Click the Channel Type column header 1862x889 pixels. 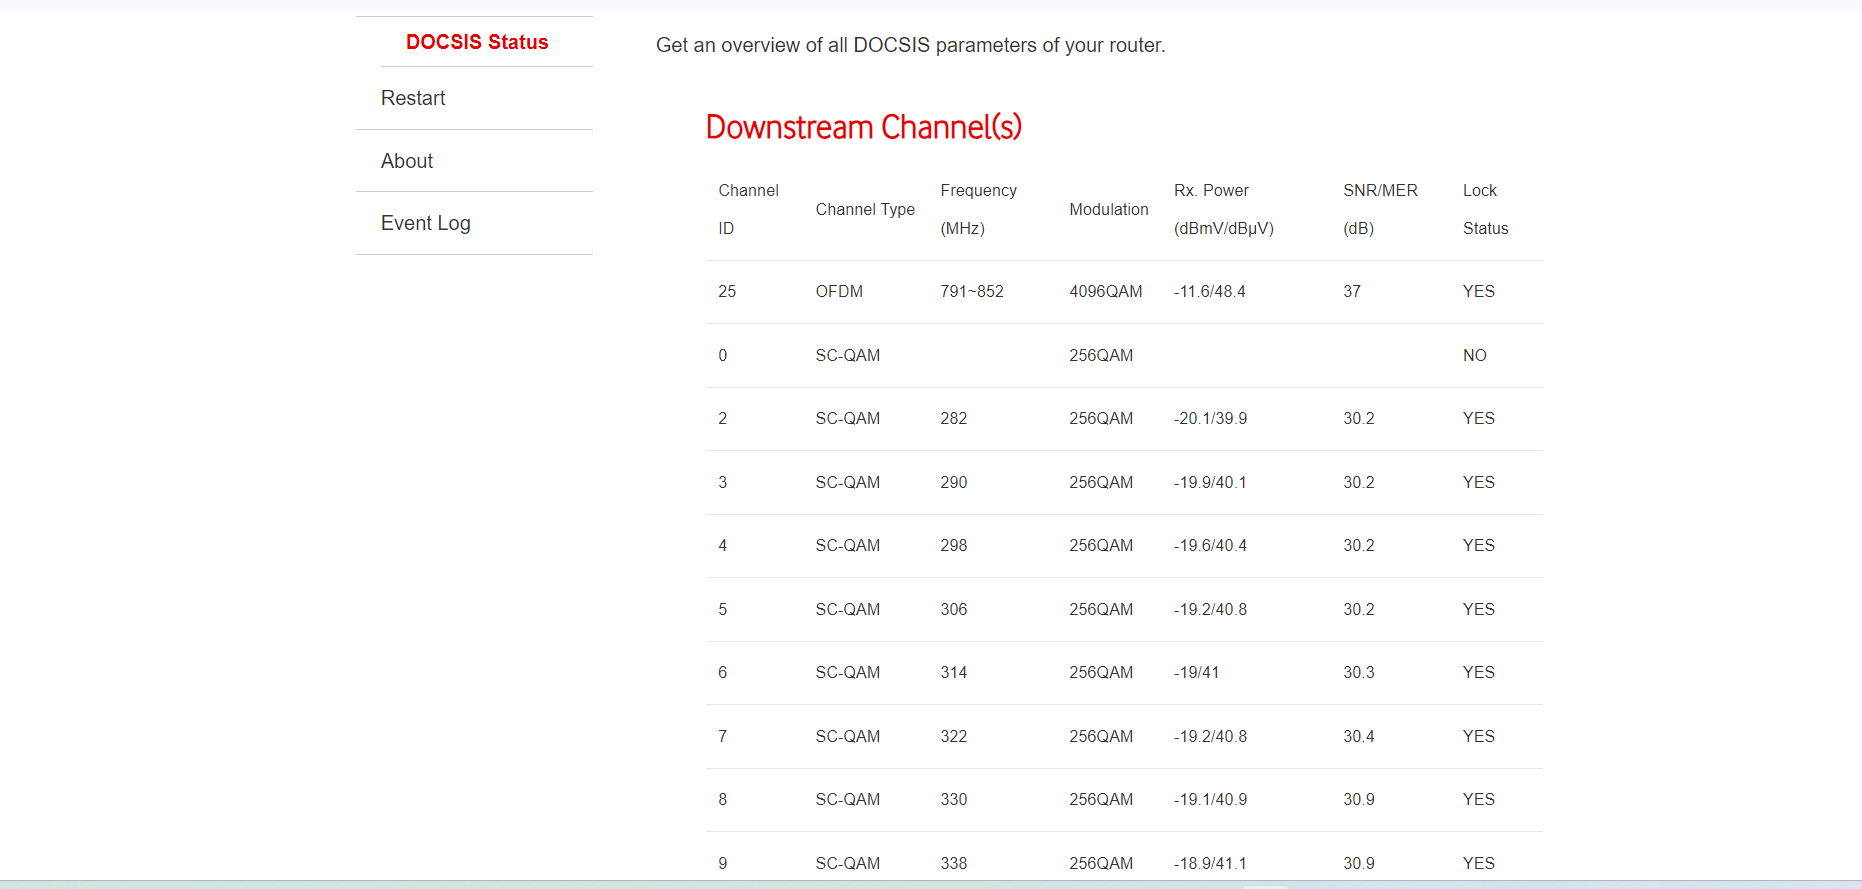[x=865, y=209]
